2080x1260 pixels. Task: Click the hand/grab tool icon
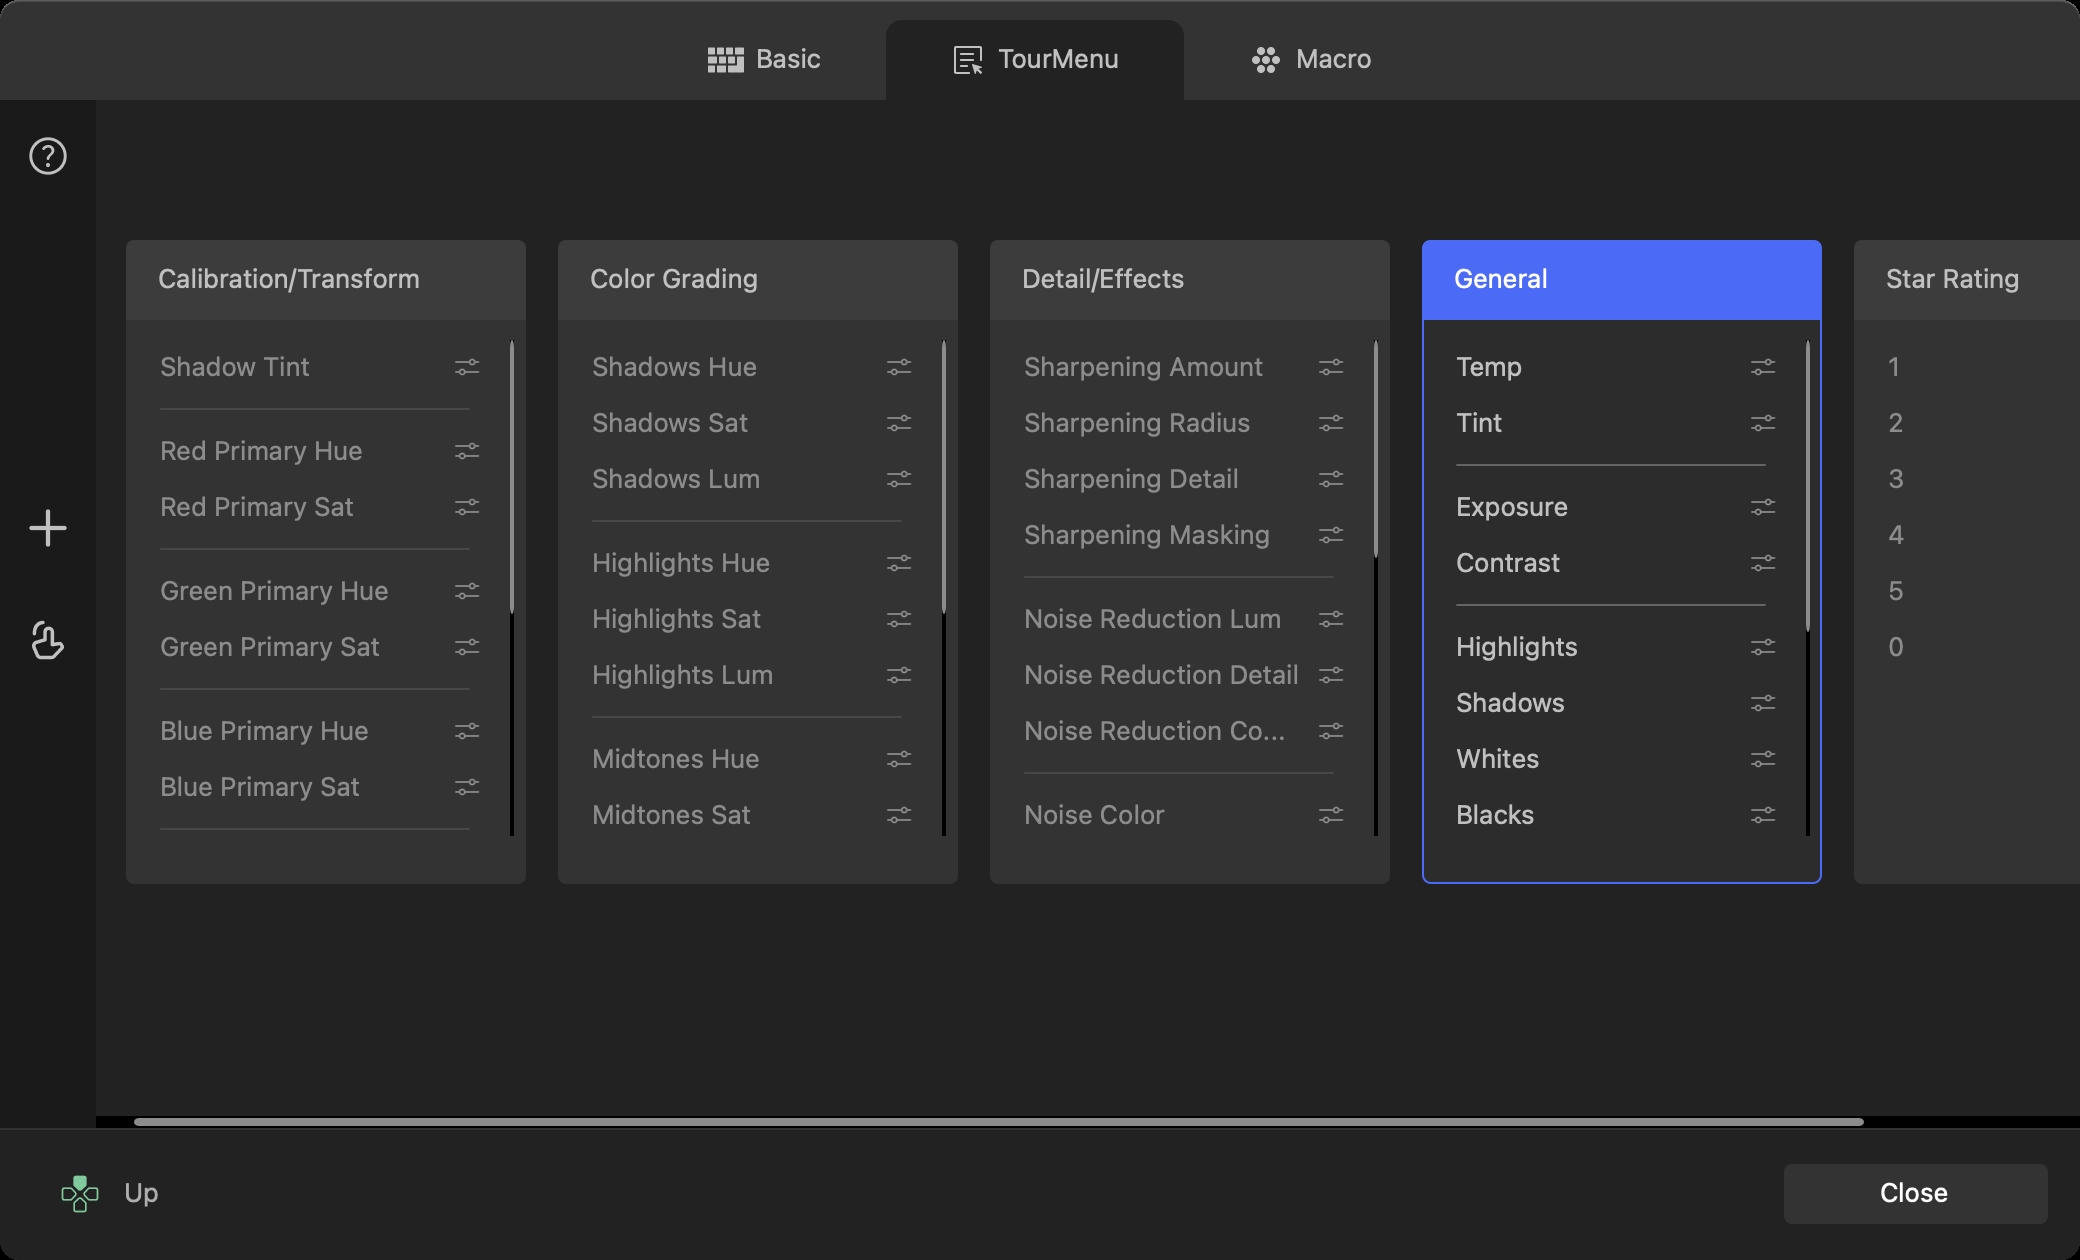click(x=48, y=642)
